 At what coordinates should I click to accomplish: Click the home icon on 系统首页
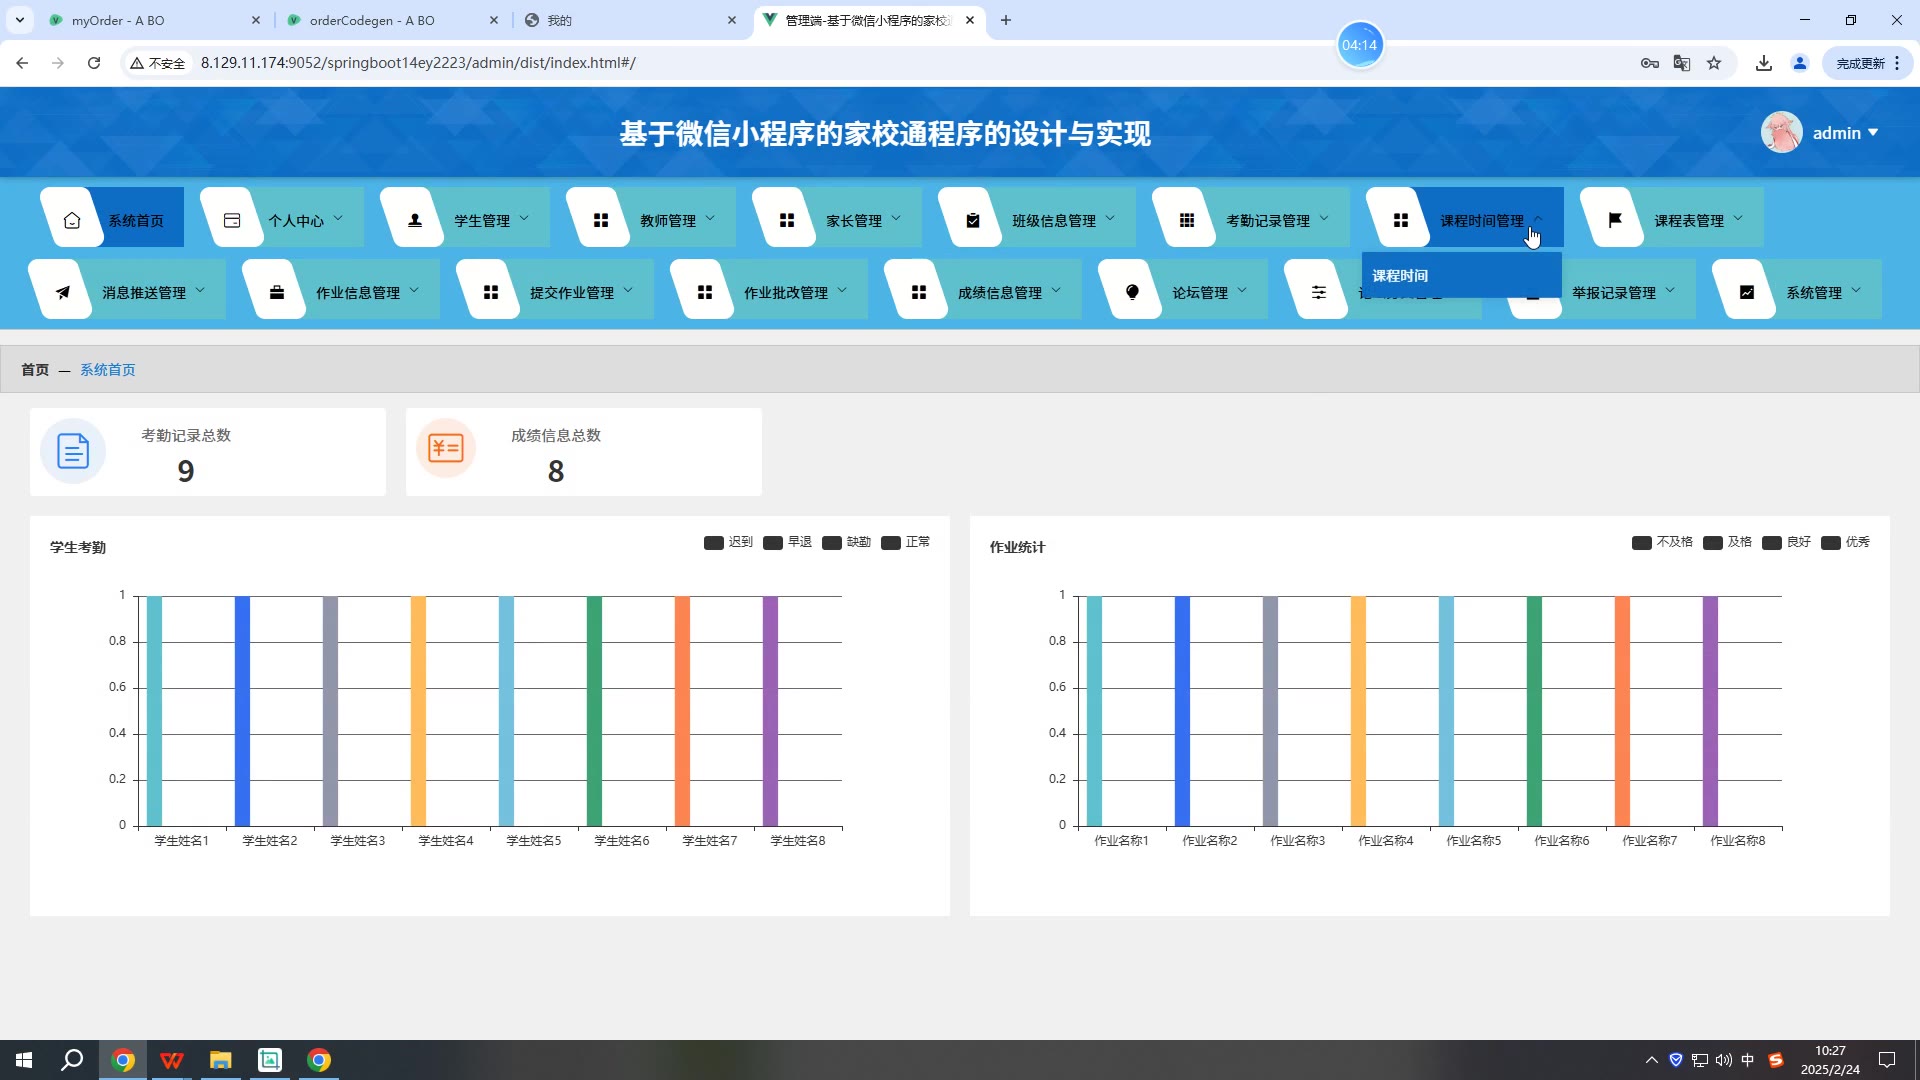point(72,220)
